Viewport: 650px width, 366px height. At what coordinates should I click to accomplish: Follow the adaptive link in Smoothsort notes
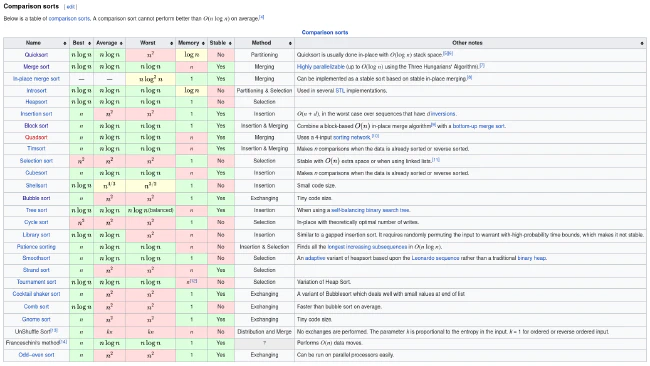click(315, 258)
